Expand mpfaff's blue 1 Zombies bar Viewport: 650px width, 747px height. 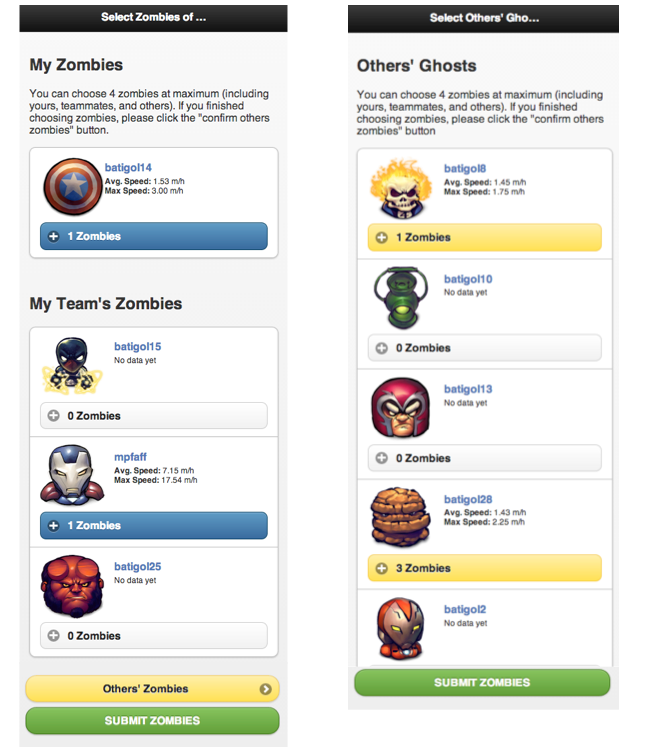coord(154,525)
